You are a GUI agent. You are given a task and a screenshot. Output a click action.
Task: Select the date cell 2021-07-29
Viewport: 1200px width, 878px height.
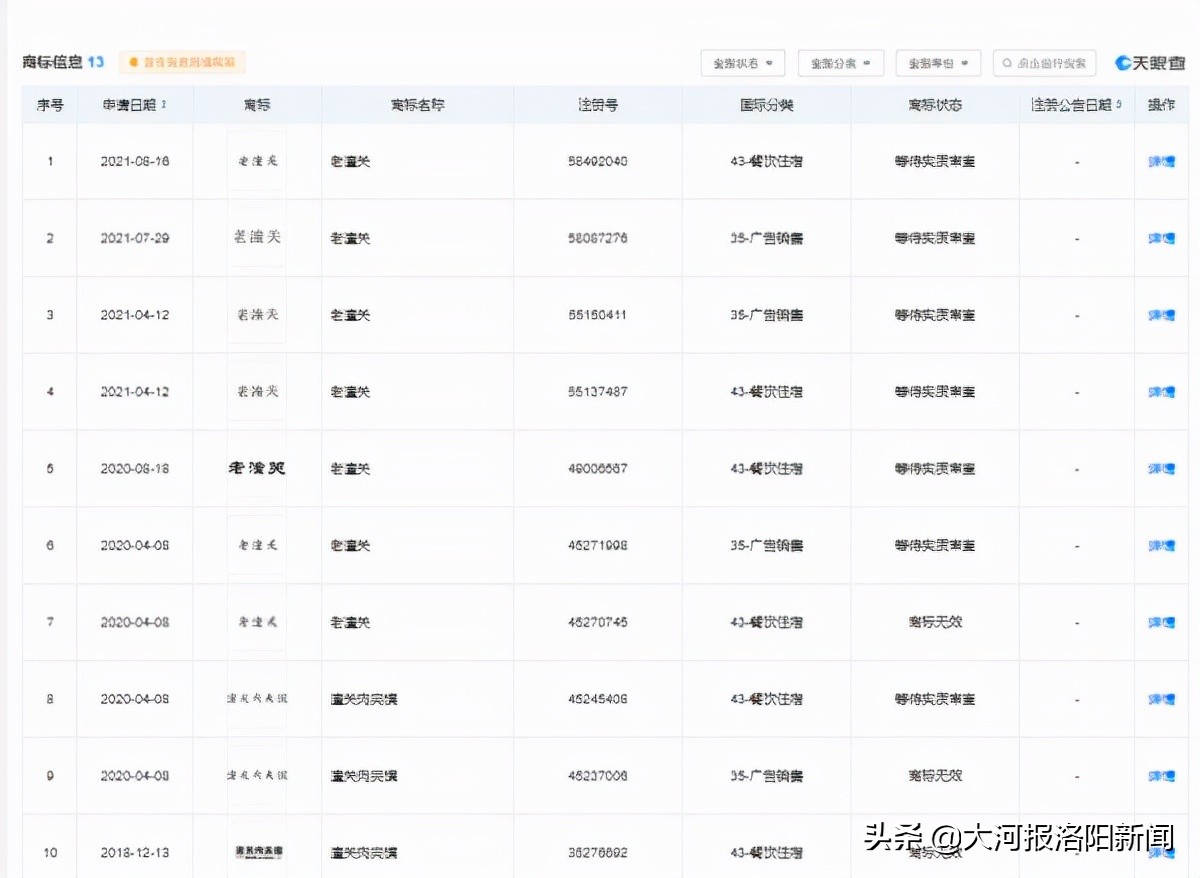[135, 238]
